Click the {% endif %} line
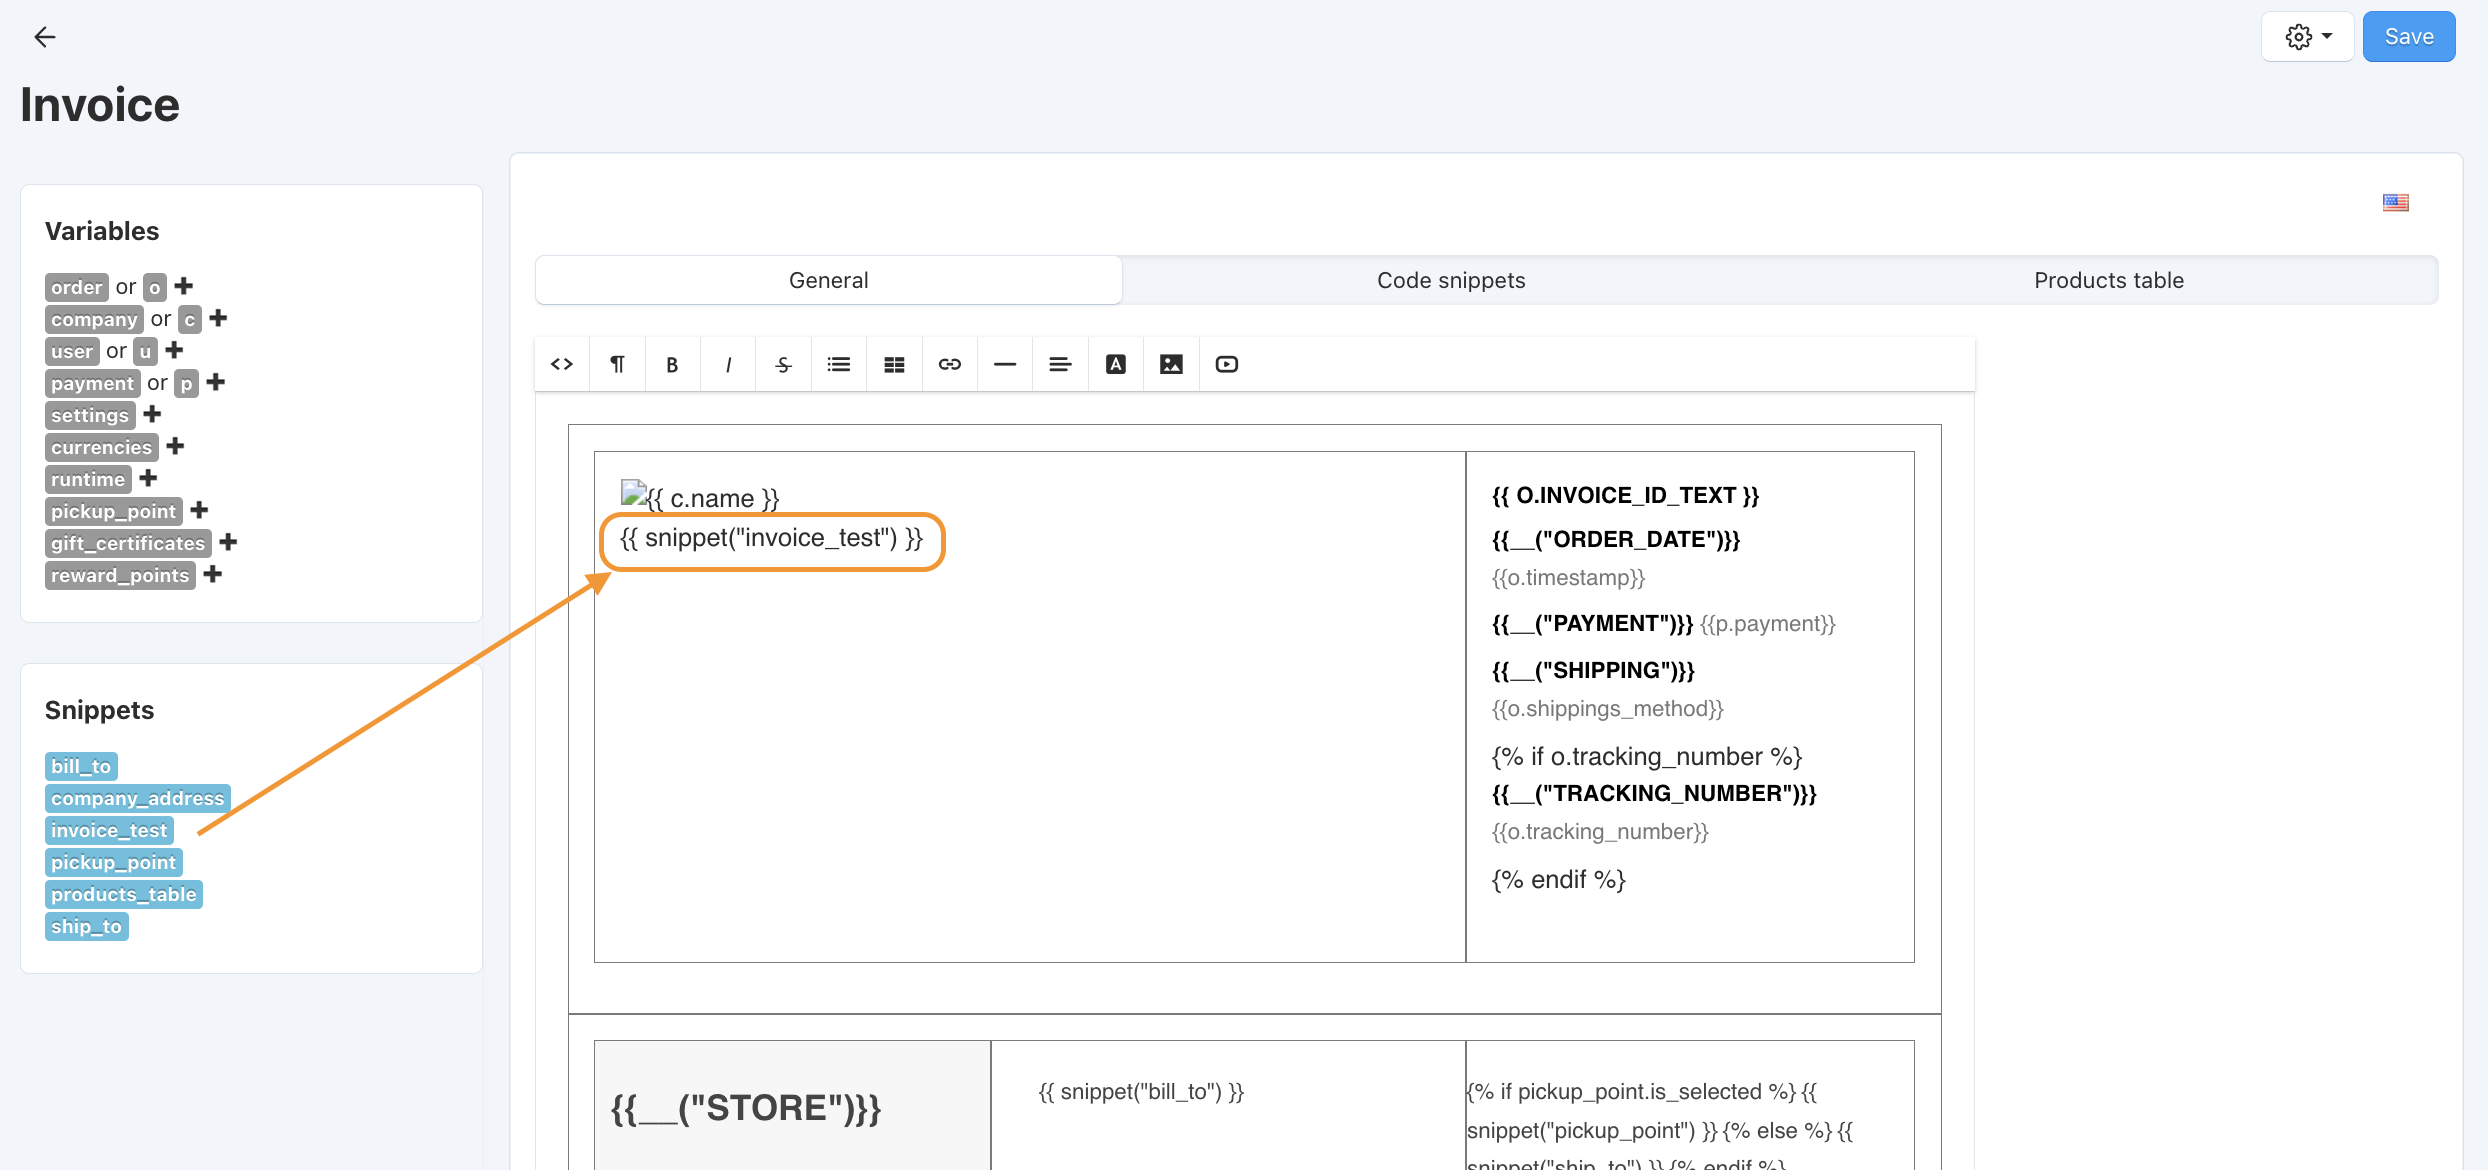This screenshot has width=2488, height=1170. (x=1558, y=880)
